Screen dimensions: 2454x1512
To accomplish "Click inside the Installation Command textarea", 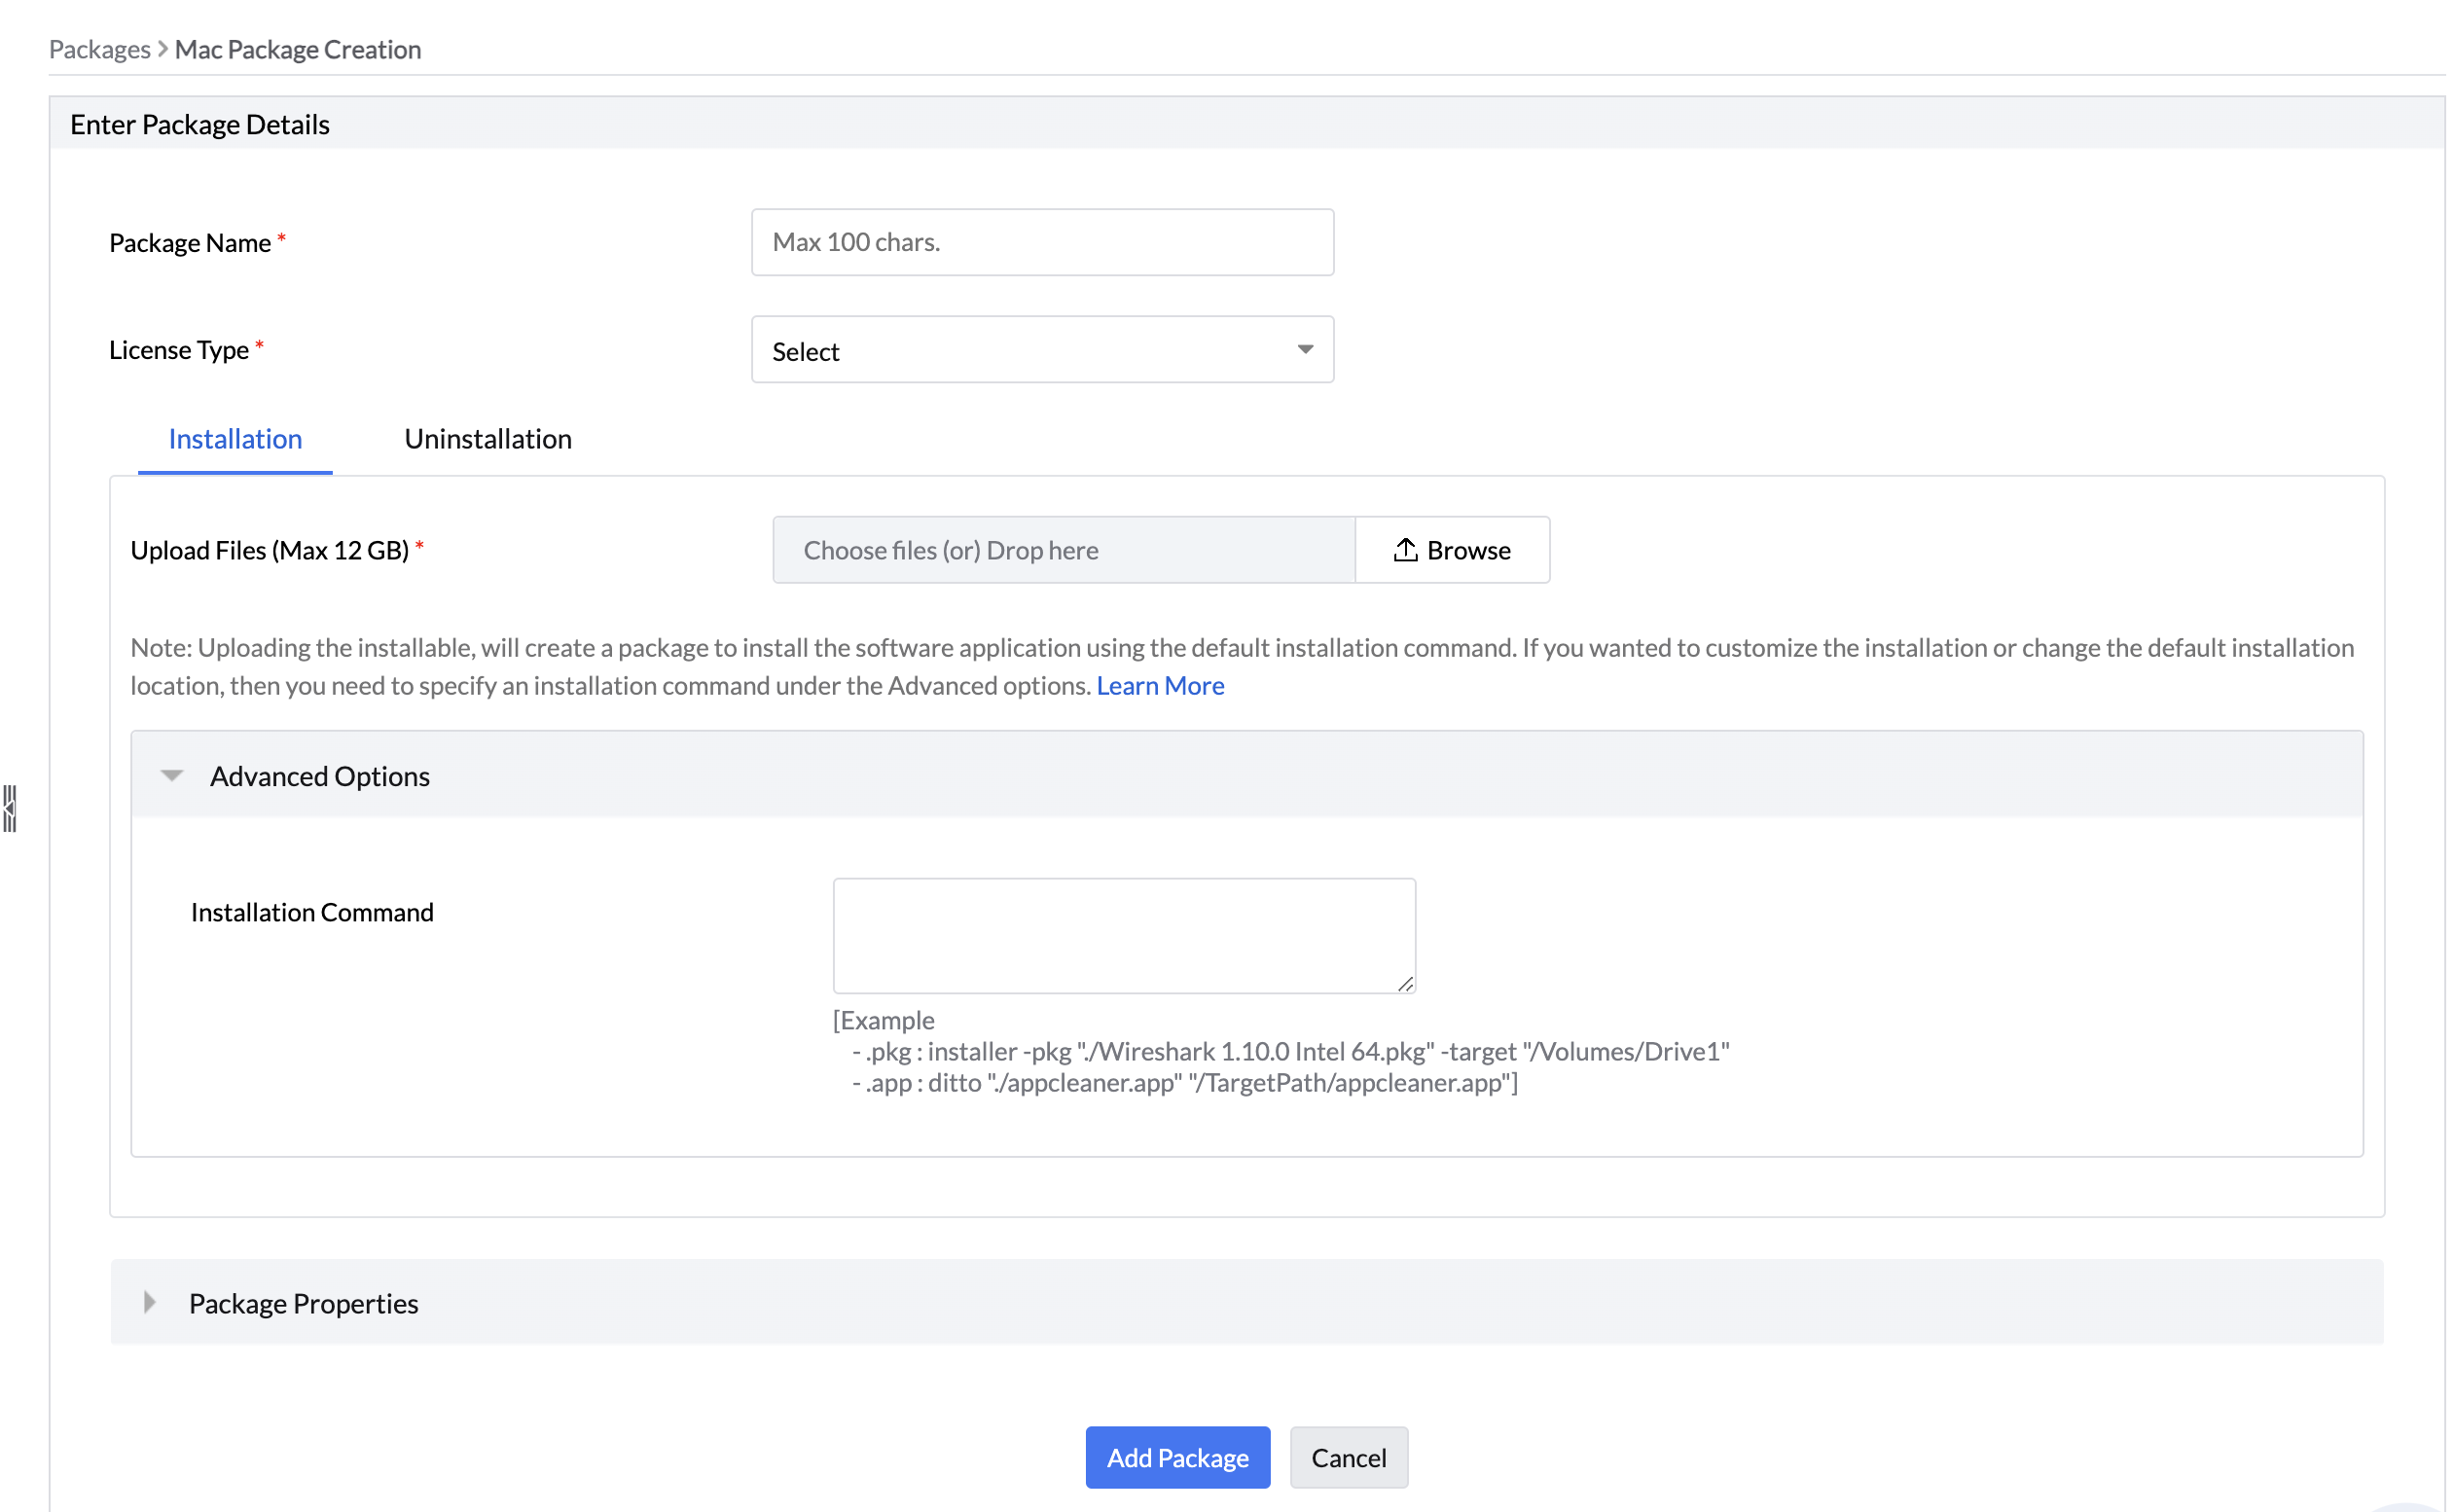I will coord(1123,934).
